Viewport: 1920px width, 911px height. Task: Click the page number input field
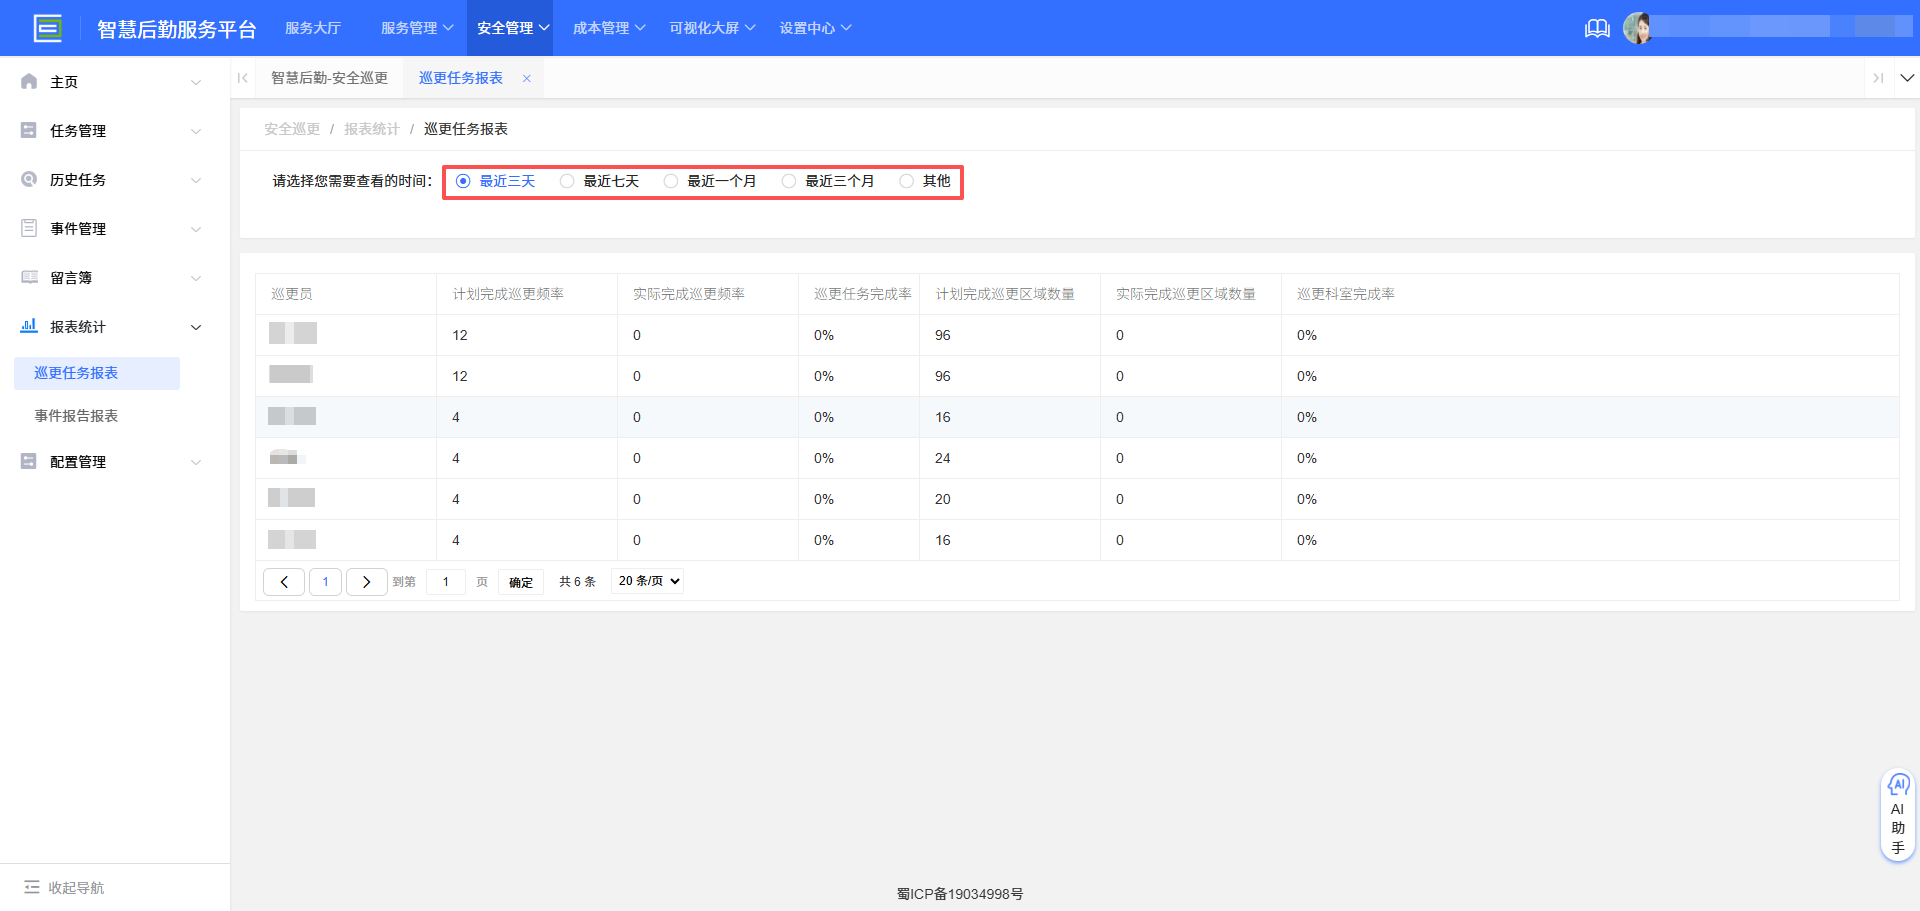(446, 581)
